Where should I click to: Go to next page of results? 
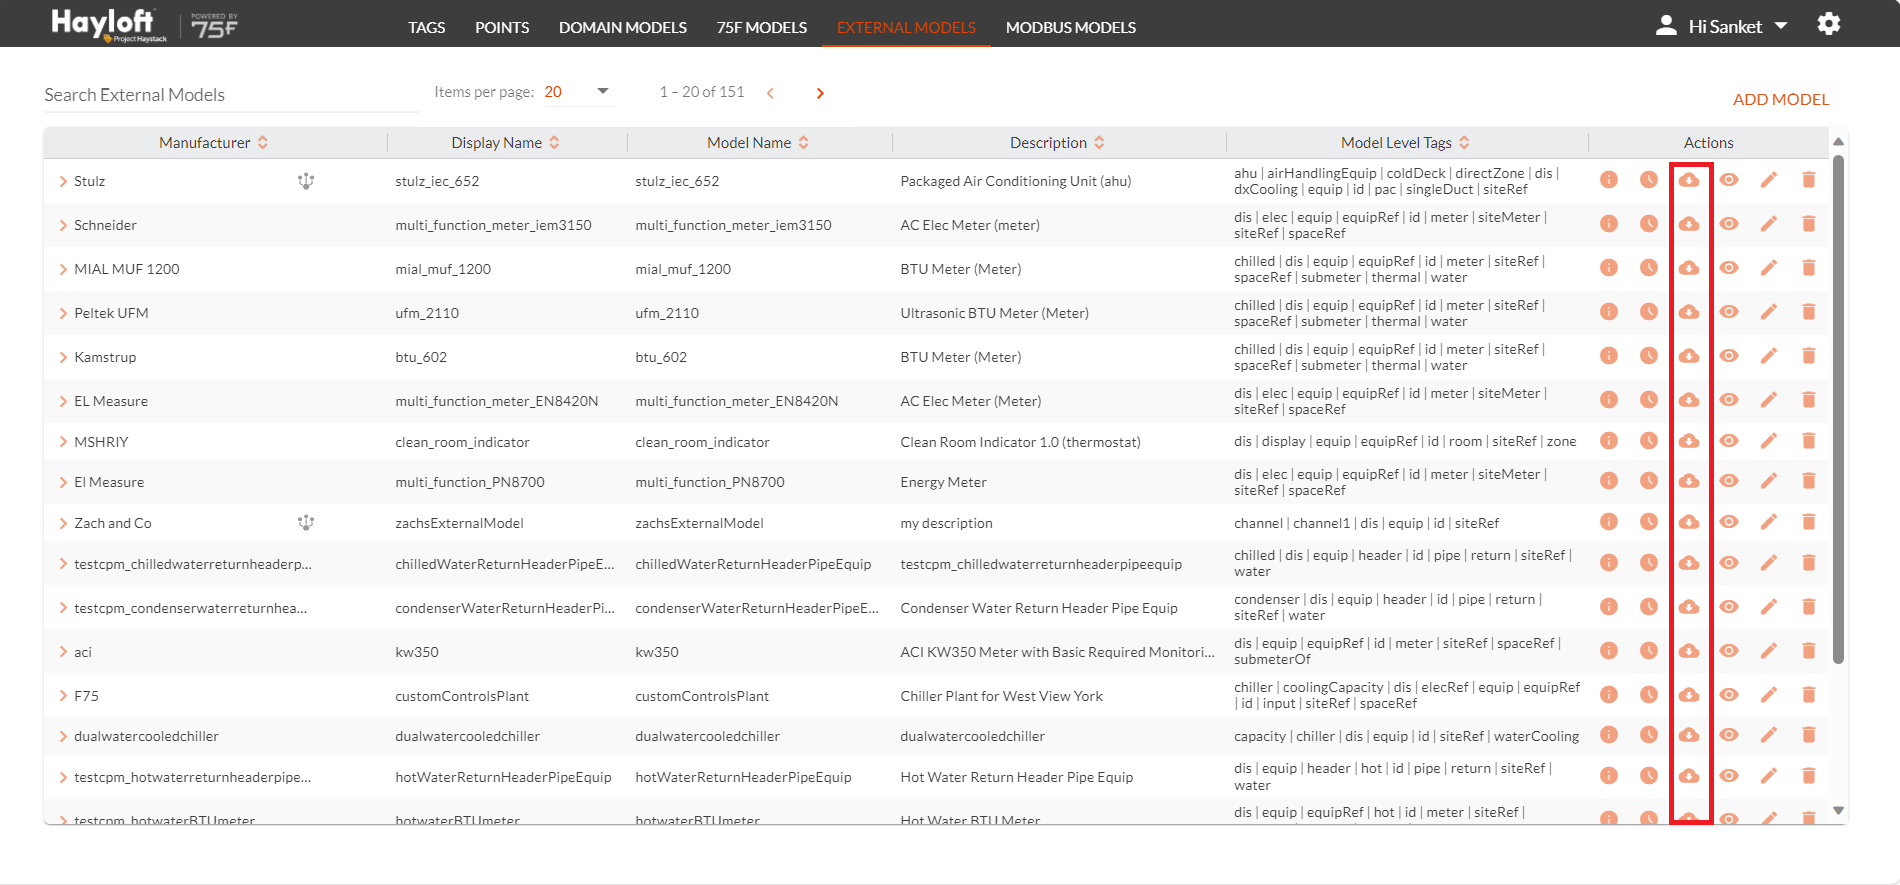click(820, 93)
